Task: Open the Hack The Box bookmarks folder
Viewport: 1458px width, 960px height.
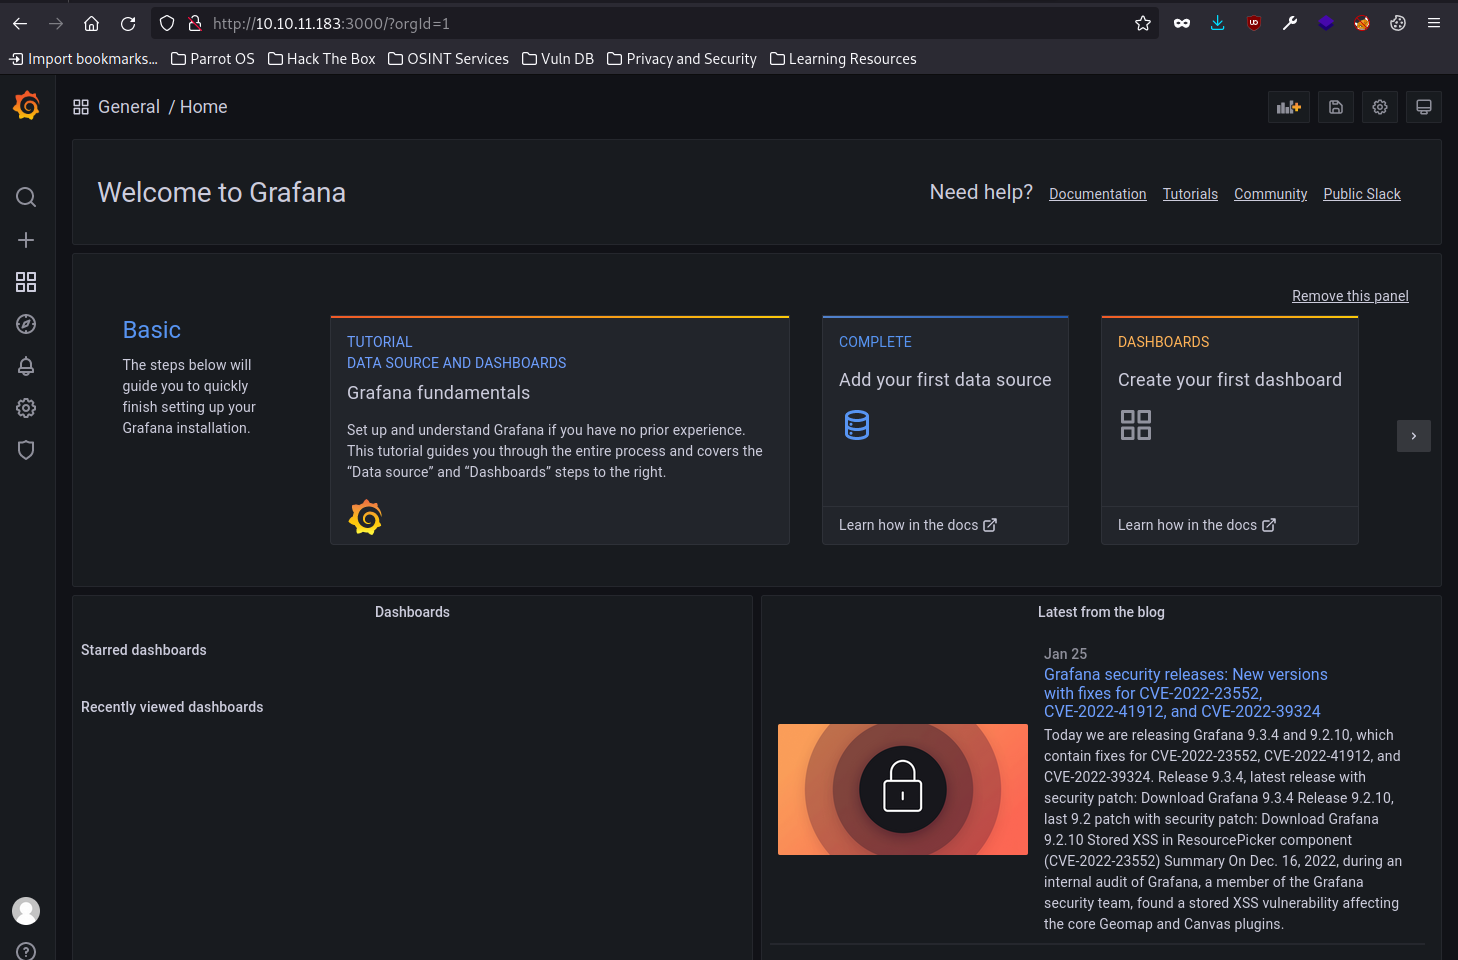Action: tap(322, 59)
